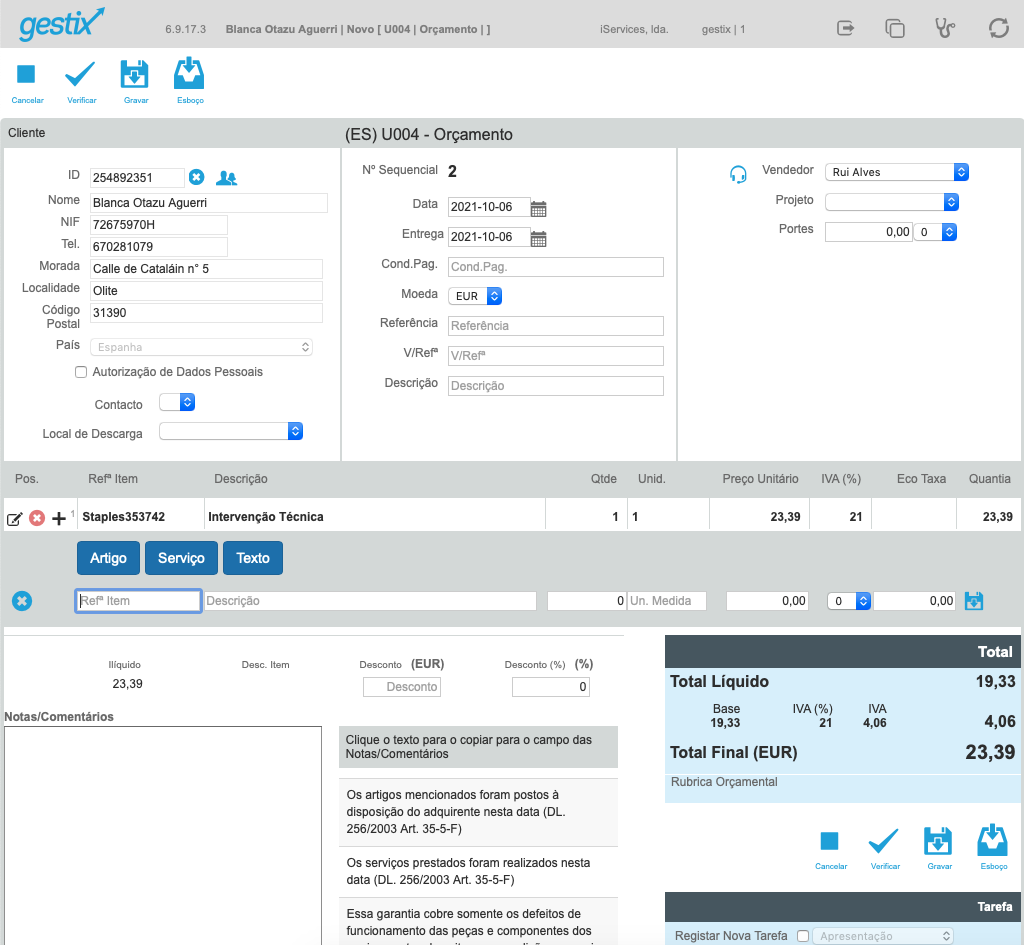Open the País Espanha dropdown
Screen dimensions: 1024x945
click(201, 347)
